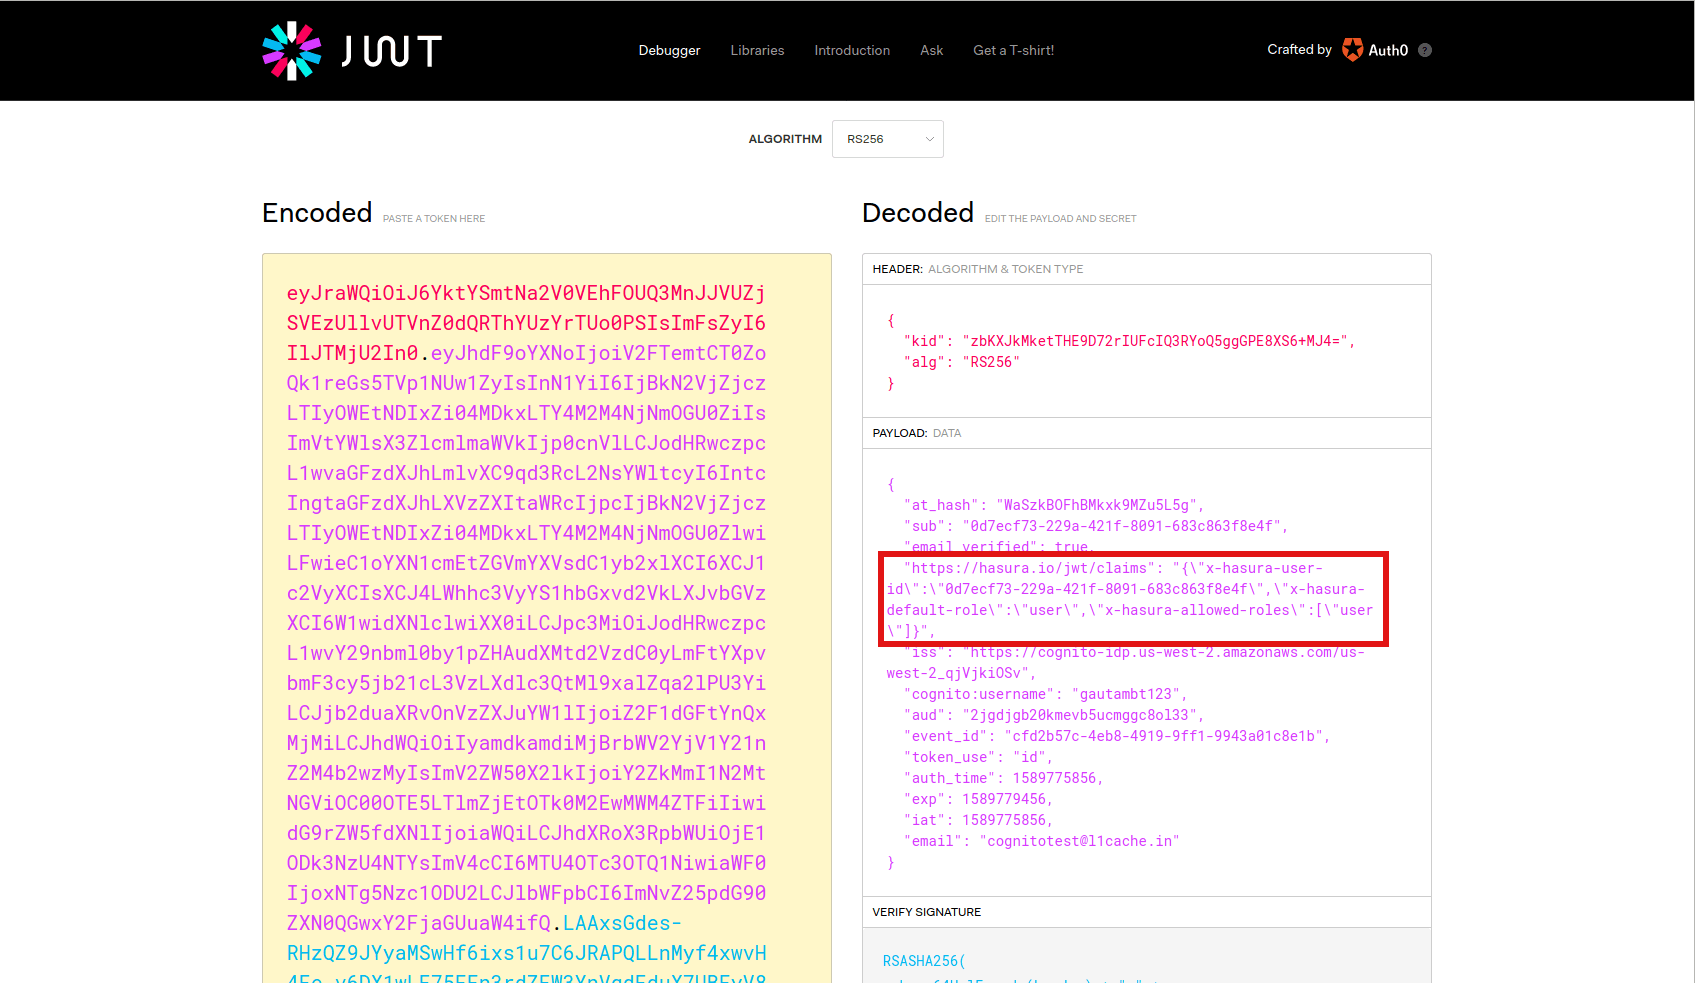
Task: Open the RS256 algorithm dropdown
Action: 886,139
